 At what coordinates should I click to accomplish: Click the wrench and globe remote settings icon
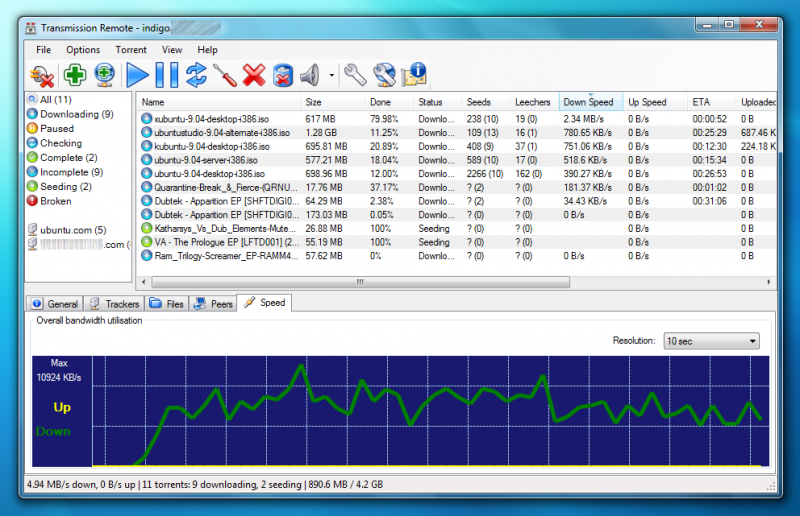coord(384,75)
